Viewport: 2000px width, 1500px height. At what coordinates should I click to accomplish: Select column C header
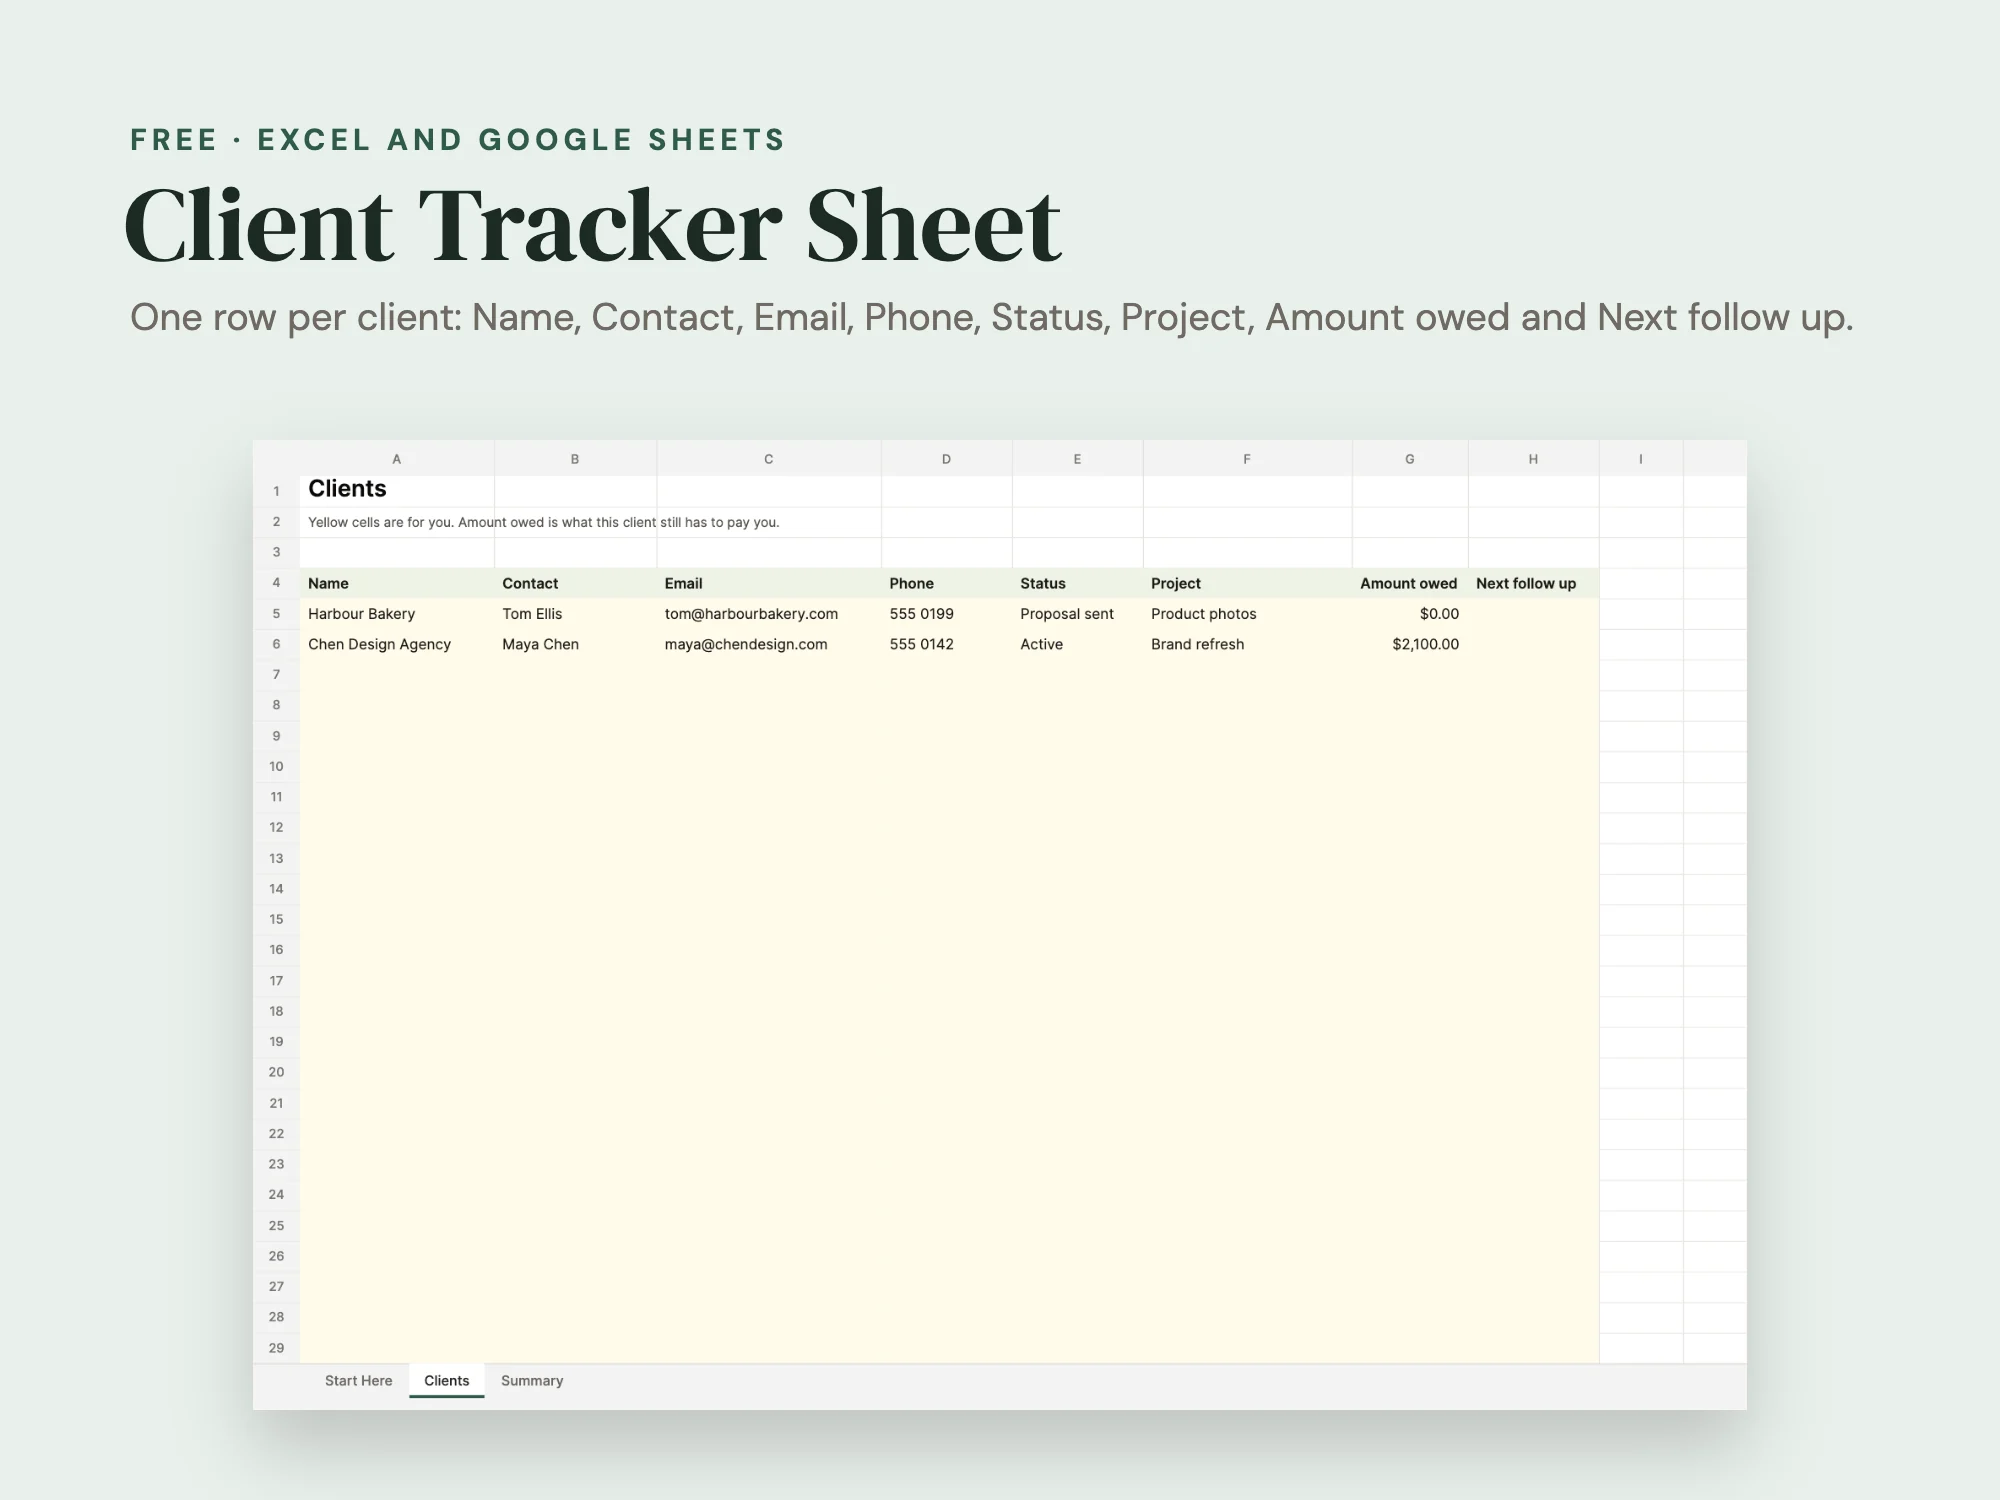(769, 459)
